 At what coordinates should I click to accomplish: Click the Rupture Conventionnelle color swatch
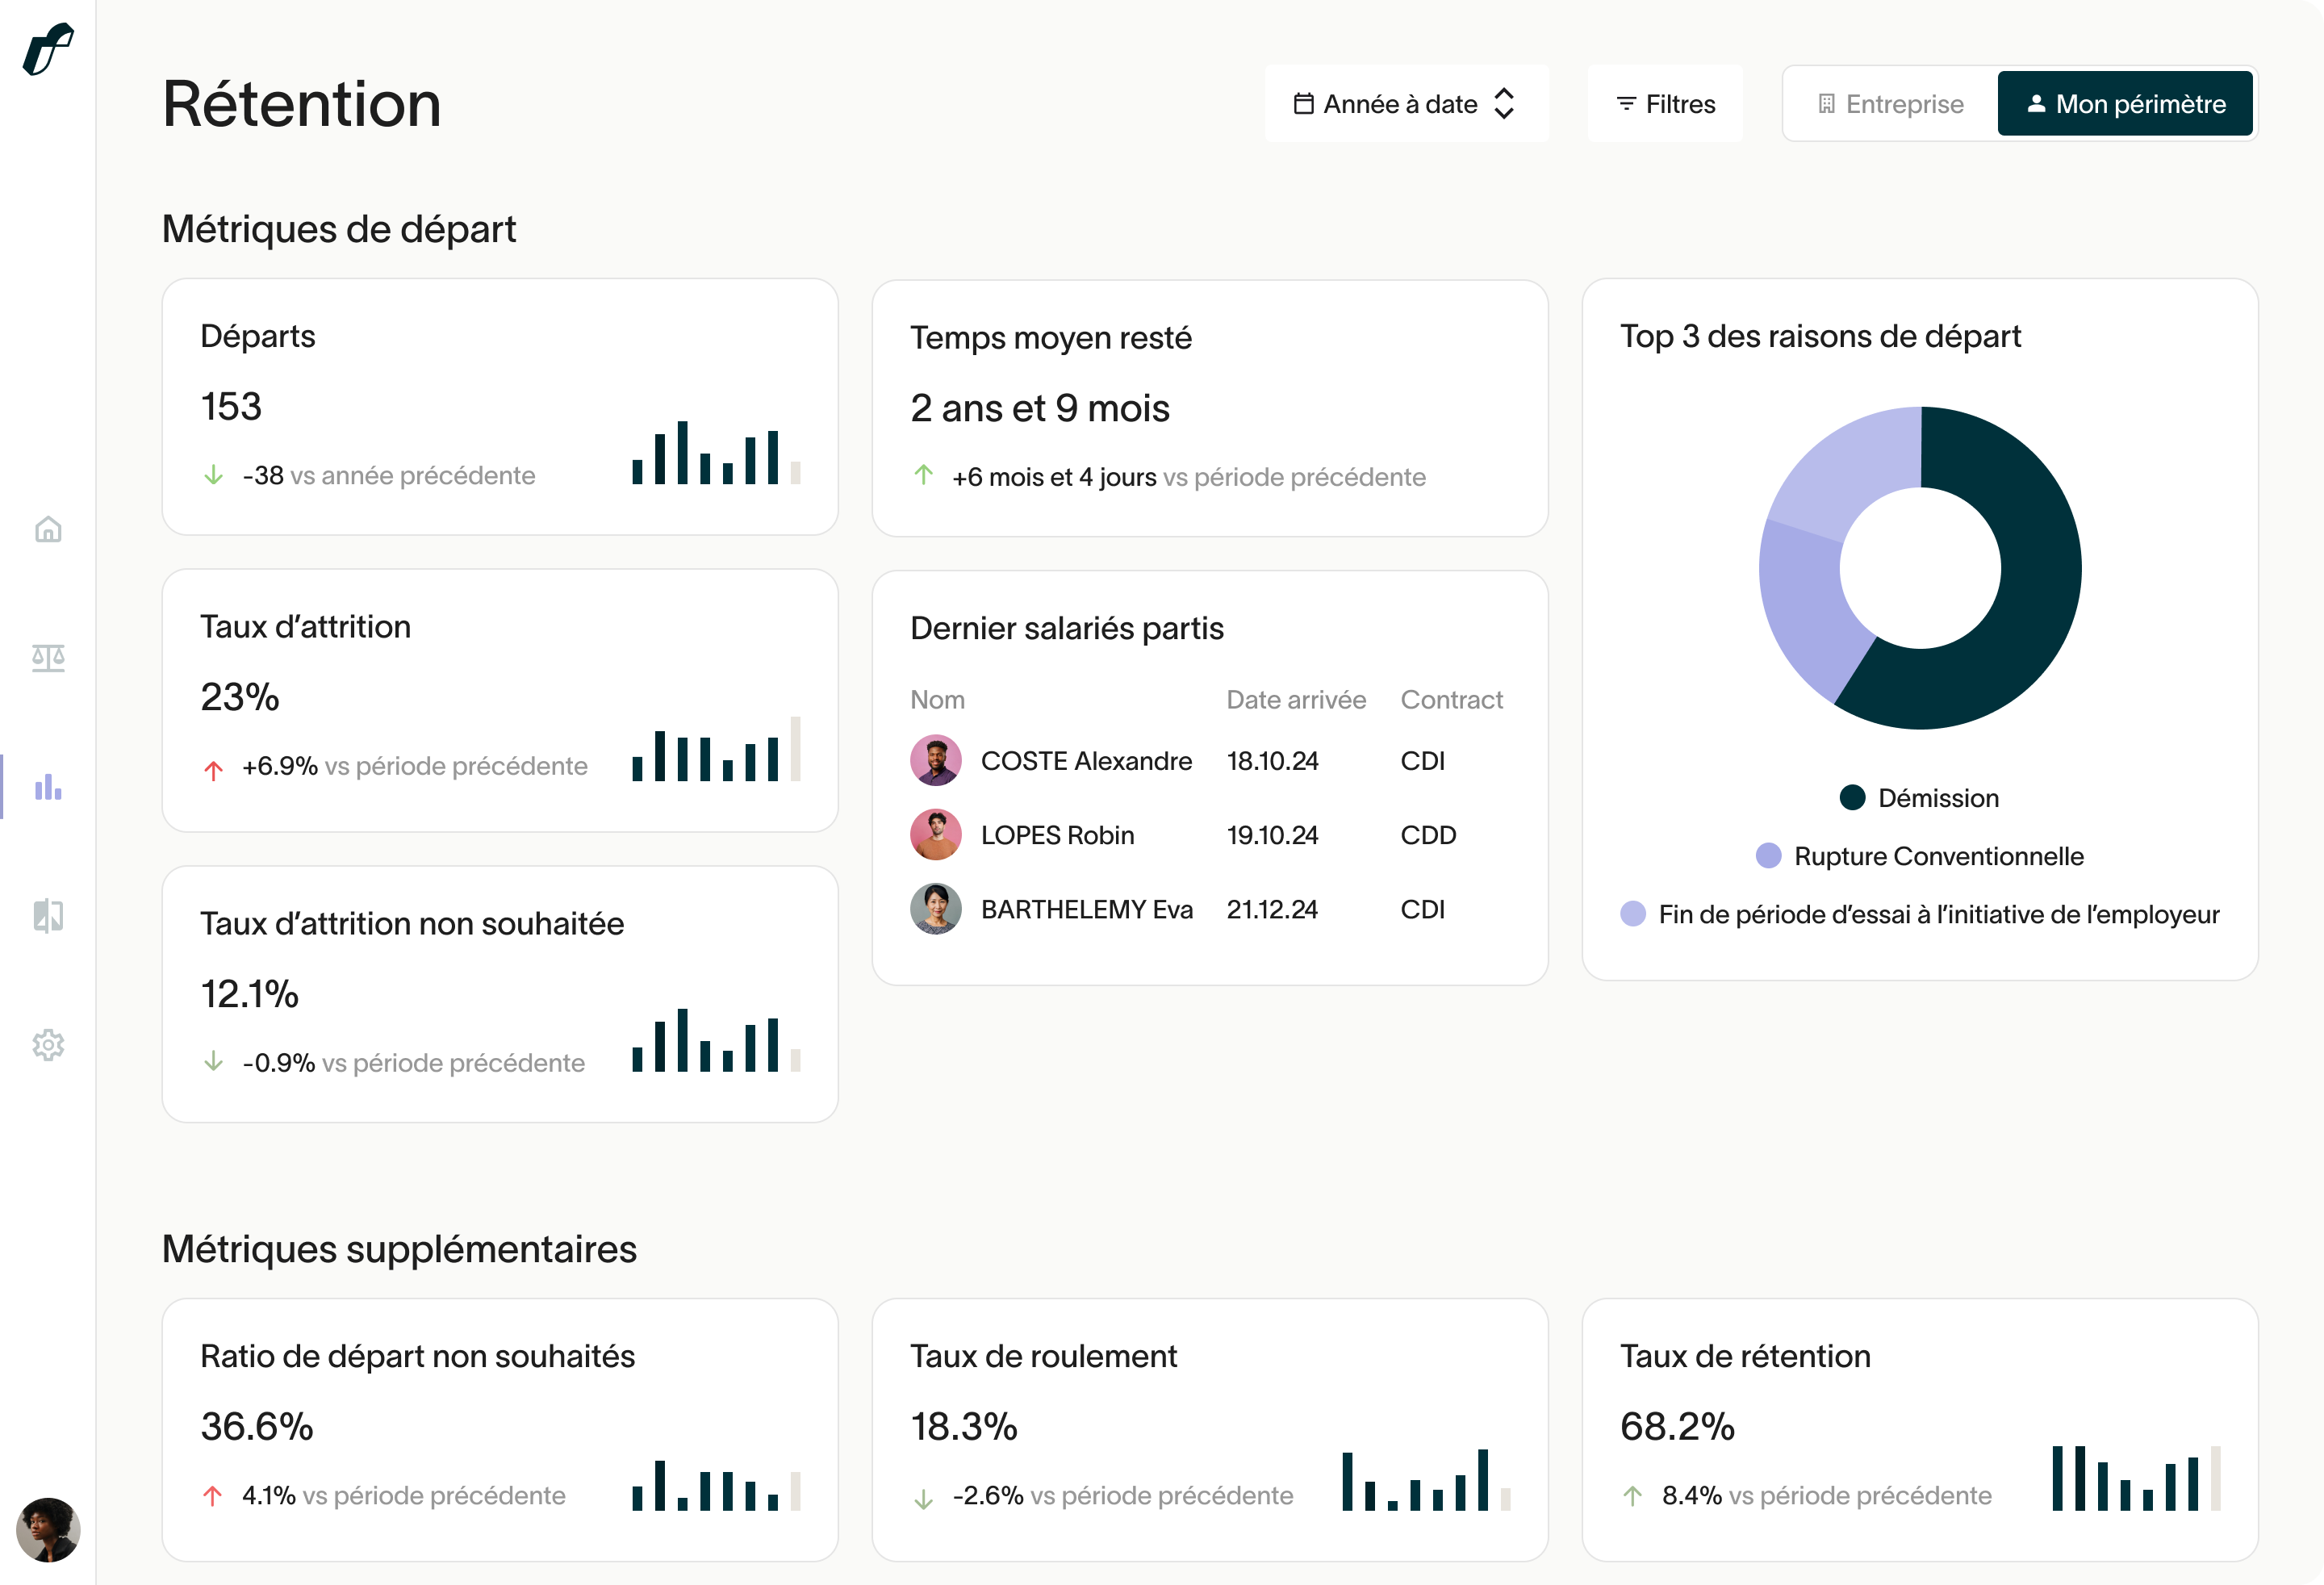pyautogui.click(x=1768, y=856)
